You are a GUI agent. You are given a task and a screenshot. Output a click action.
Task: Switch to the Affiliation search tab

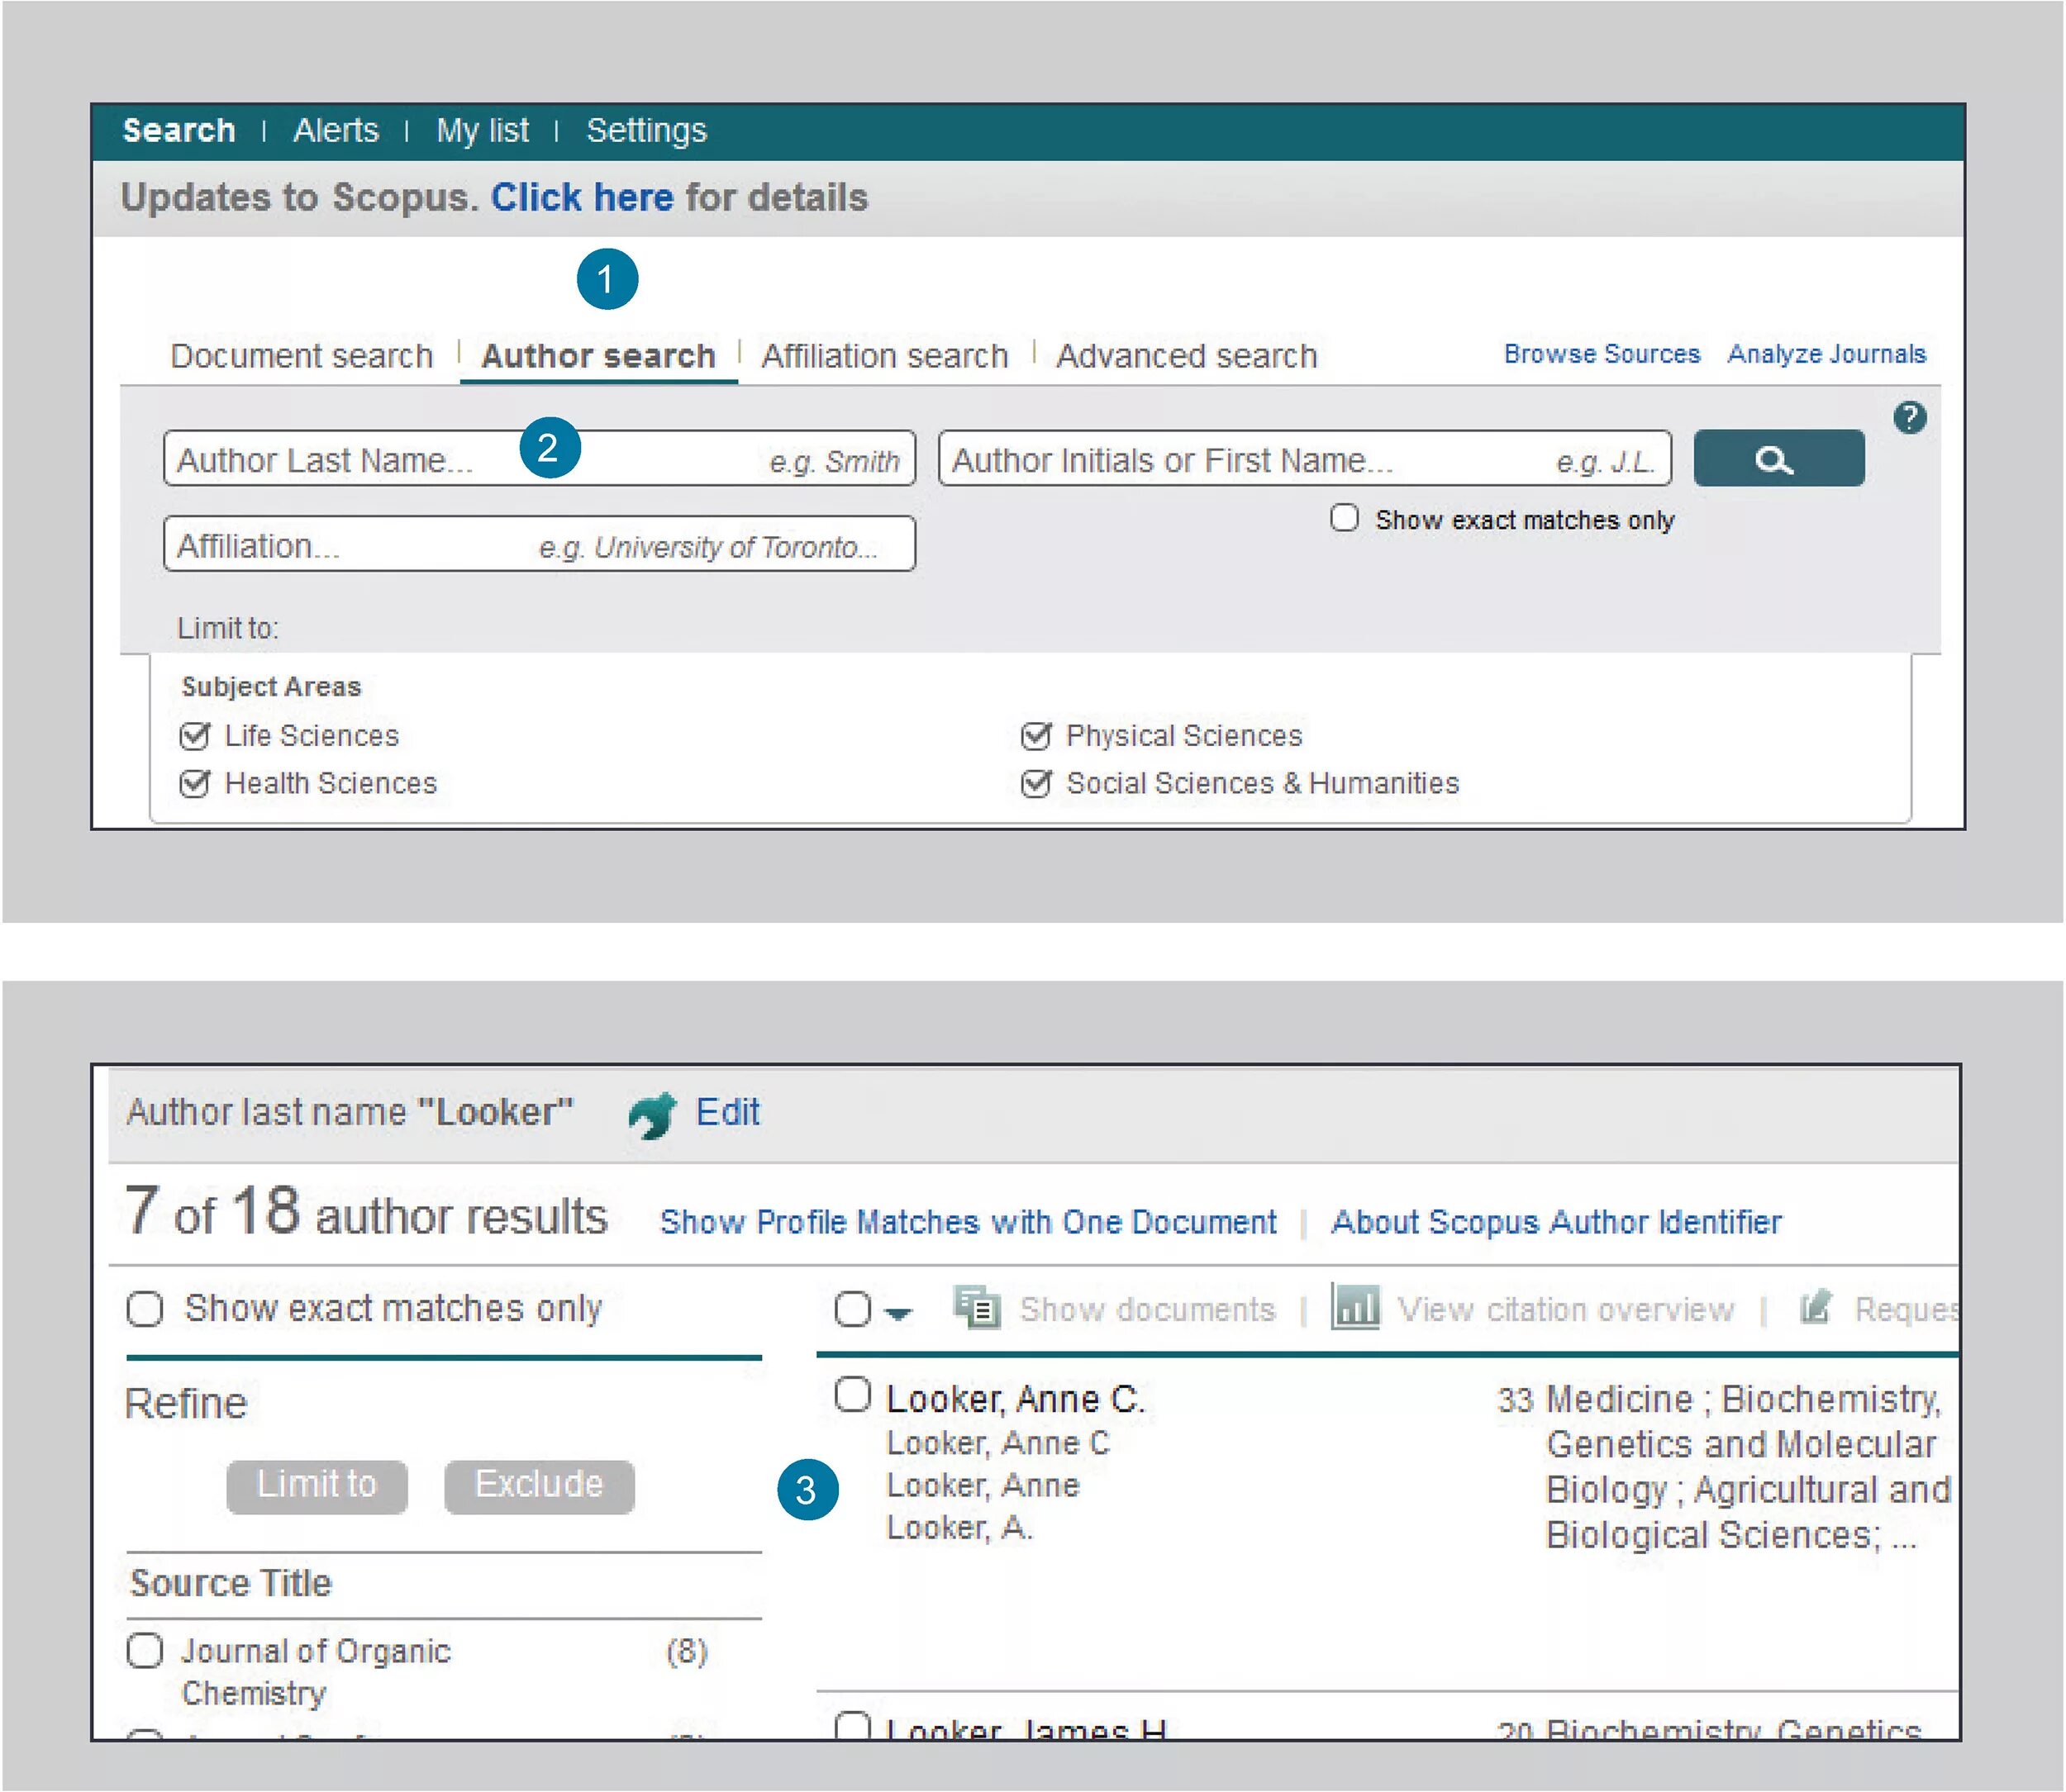pyautogui.click(x=884, y=354)
